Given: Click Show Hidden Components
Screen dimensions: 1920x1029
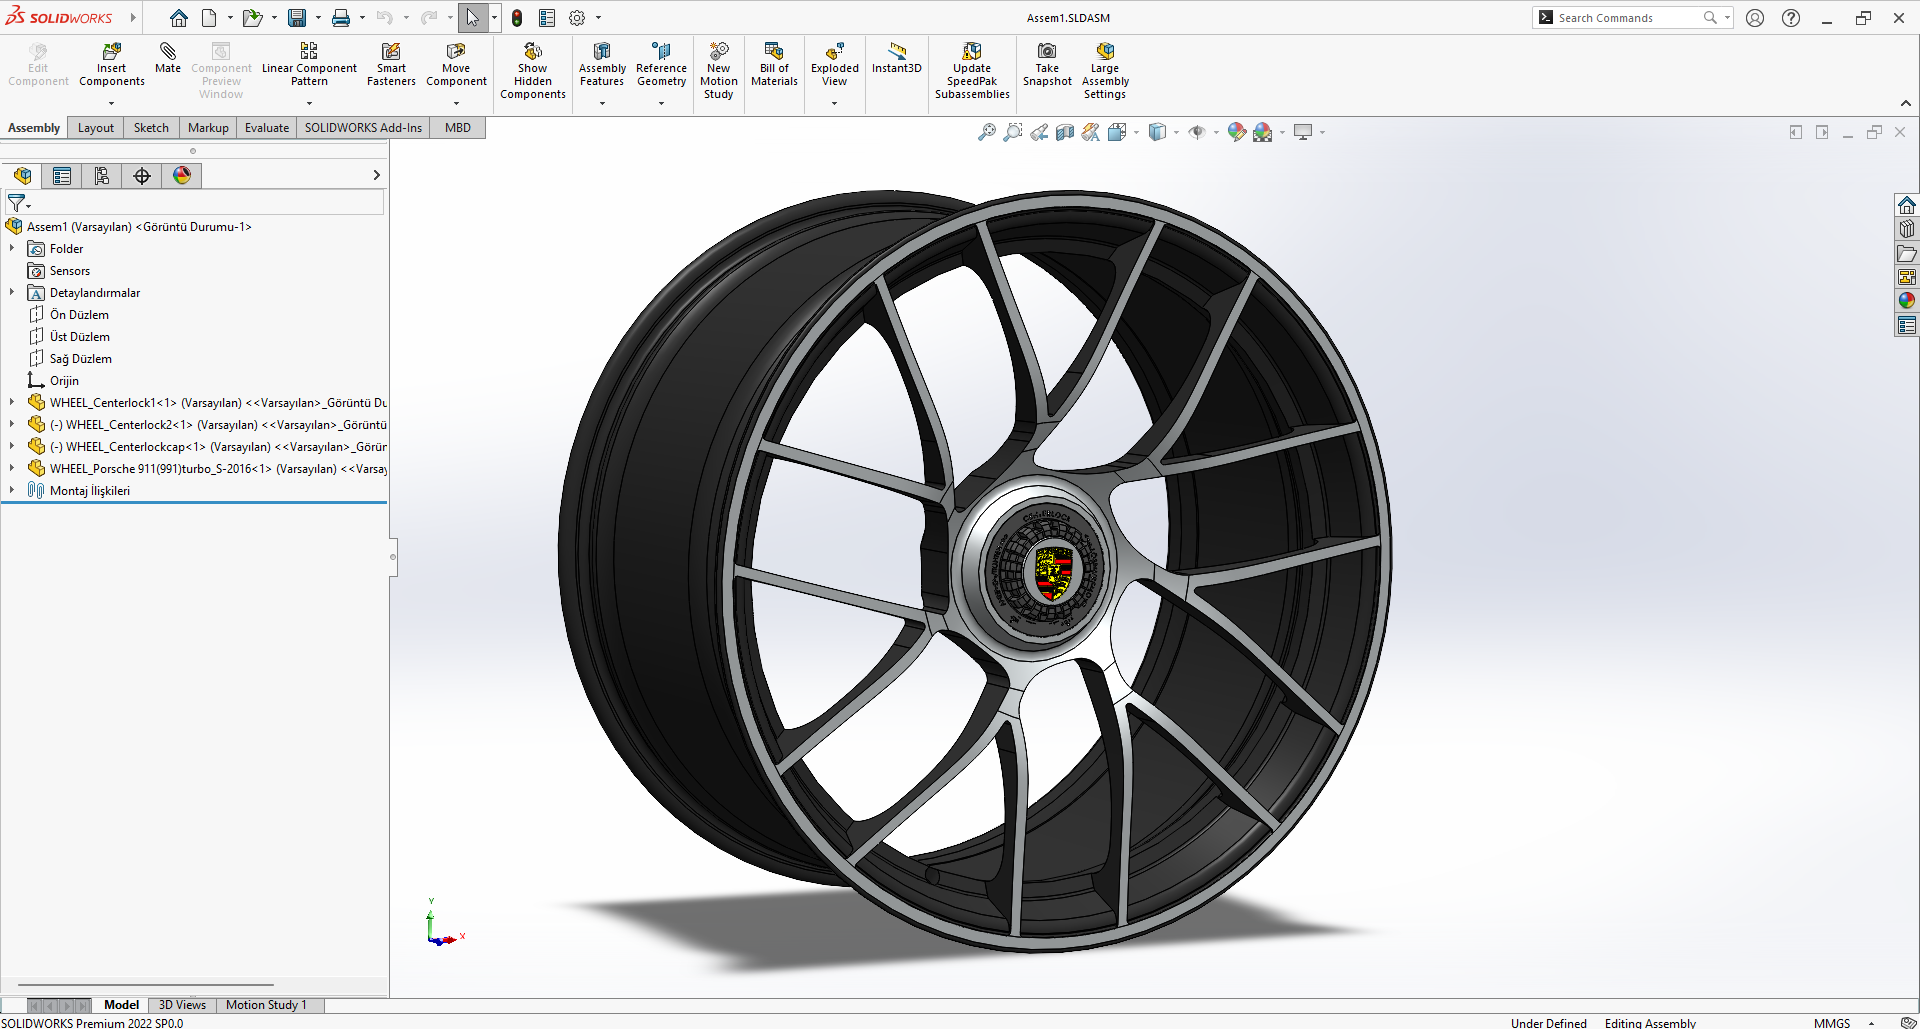Looking at the screenshot, I should pos(533,70).
